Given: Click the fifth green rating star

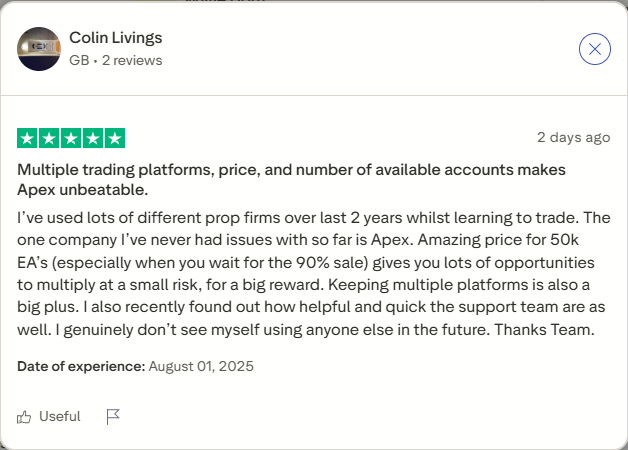Looking at the screenshot, I should click(x=115, y=138).
